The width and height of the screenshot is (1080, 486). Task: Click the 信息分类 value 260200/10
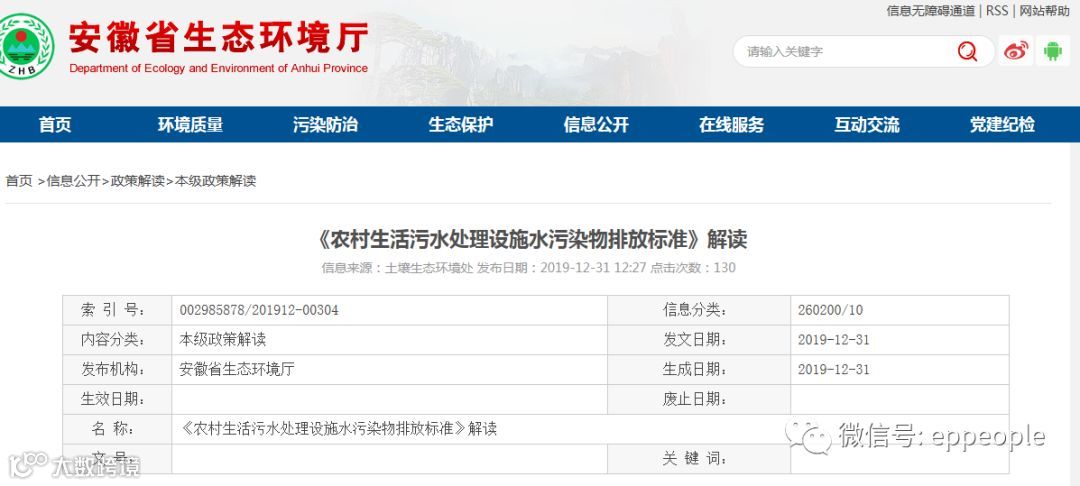pos(830,310)
